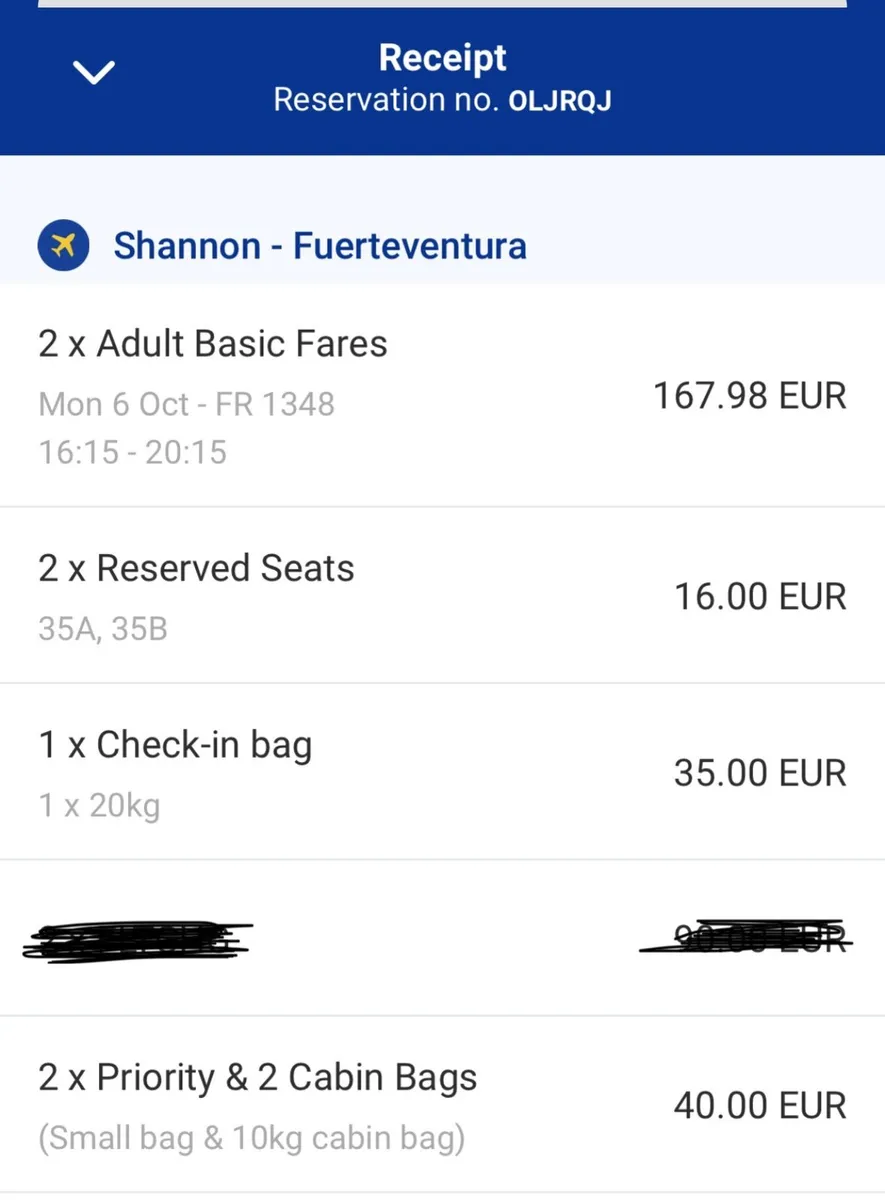Tap the 35.00 EUR bag price
This screenshot has height=1200, width=885.
(x=760, y=773)
